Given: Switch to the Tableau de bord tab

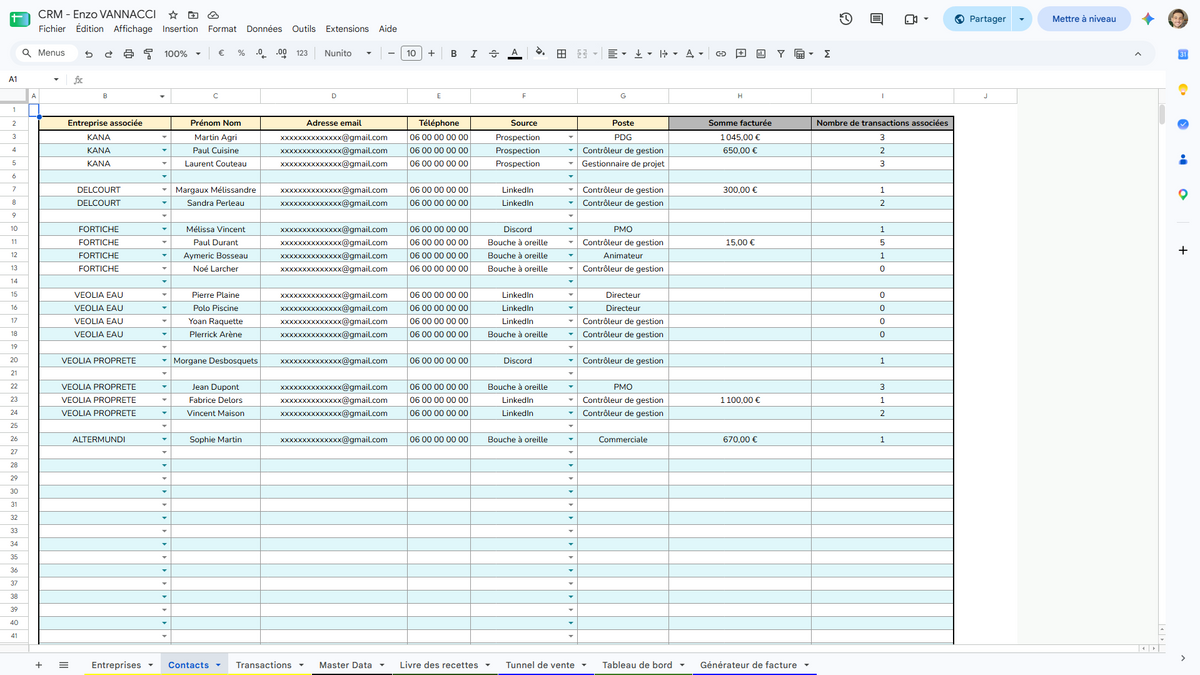Looking at the screenshot, I should tap(637, 665).
